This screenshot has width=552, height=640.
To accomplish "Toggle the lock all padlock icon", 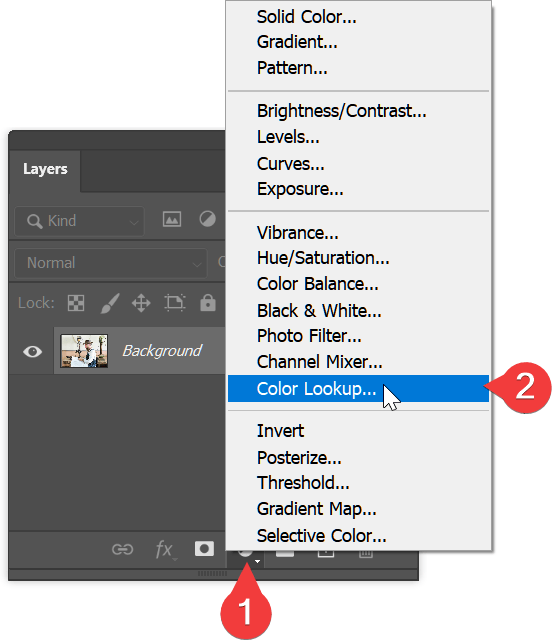I will pos(208,302).
